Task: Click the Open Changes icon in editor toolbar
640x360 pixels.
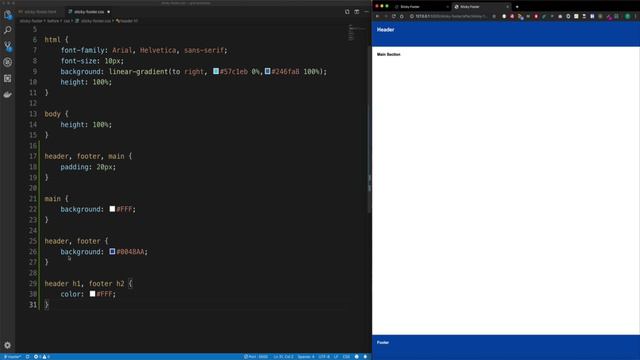Action: point(347,12)
